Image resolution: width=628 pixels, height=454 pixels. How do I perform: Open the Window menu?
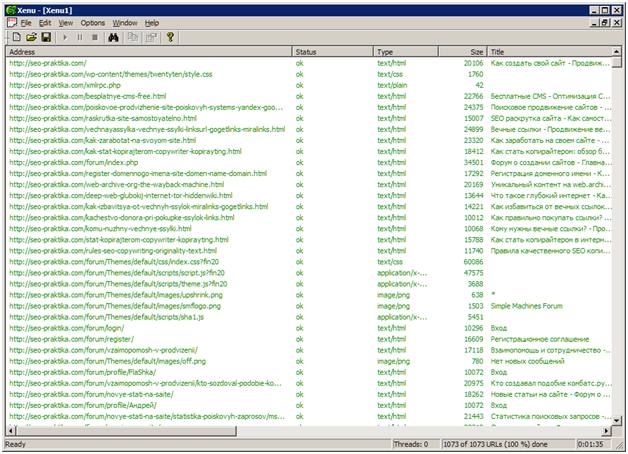click(125, 23)
